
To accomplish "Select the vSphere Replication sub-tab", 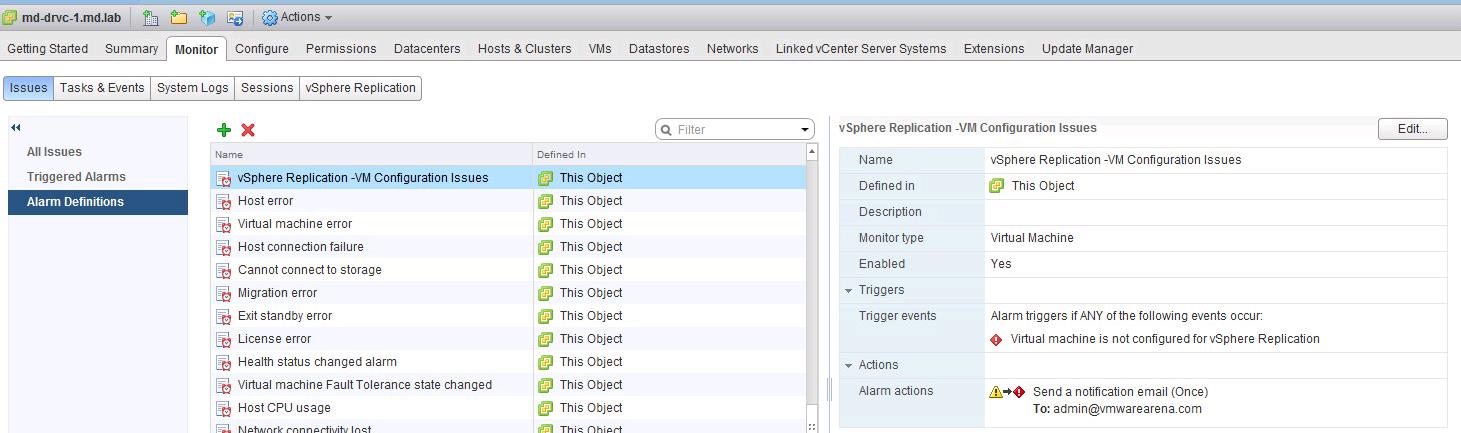I will pyautogui.click(x=360, y=88).
